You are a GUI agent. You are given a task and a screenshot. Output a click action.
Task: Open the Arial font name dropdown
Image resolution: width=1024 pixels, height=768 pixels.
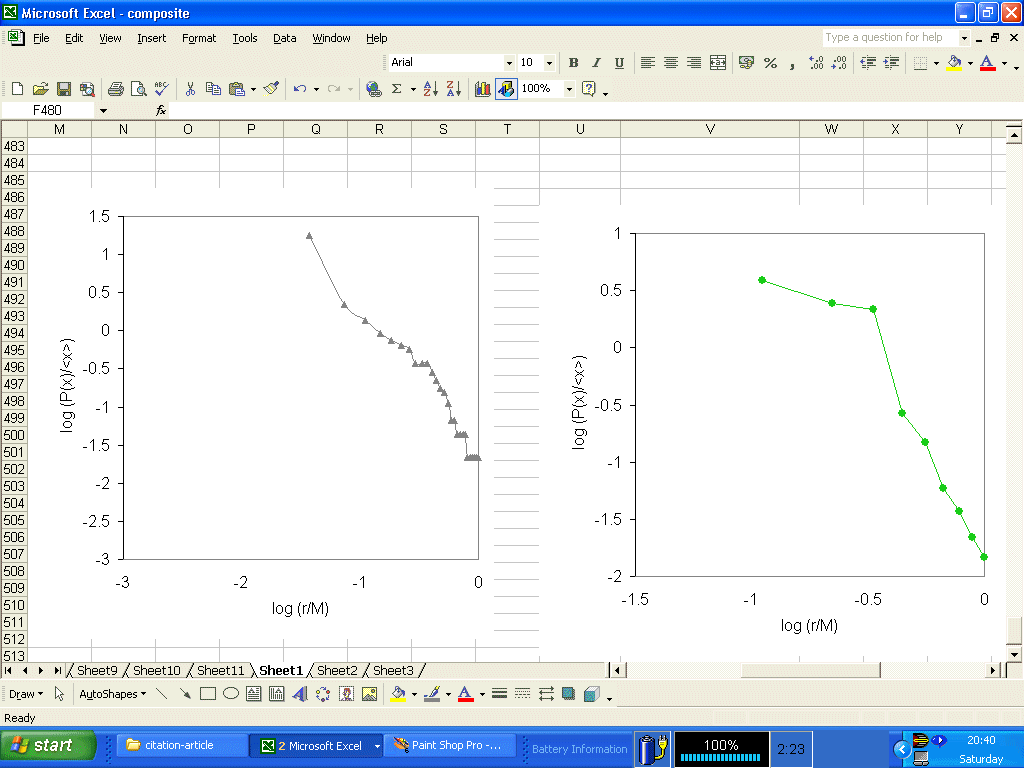(509, 63)
